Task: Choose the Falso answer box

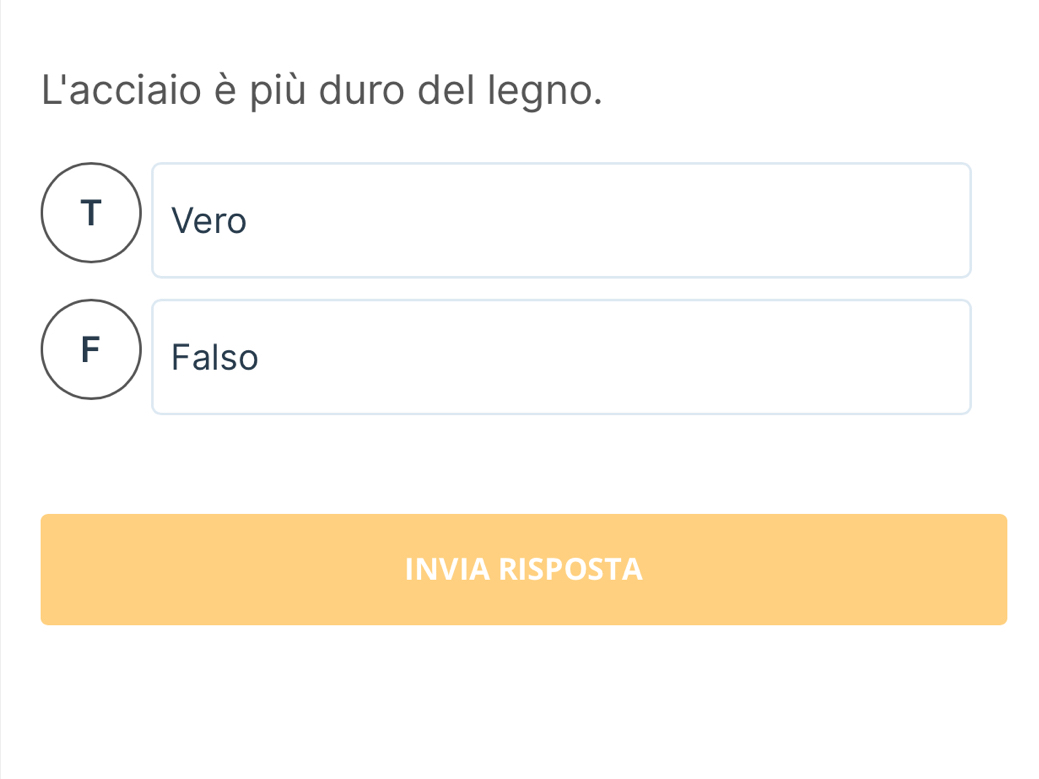Action: (560, 357)
